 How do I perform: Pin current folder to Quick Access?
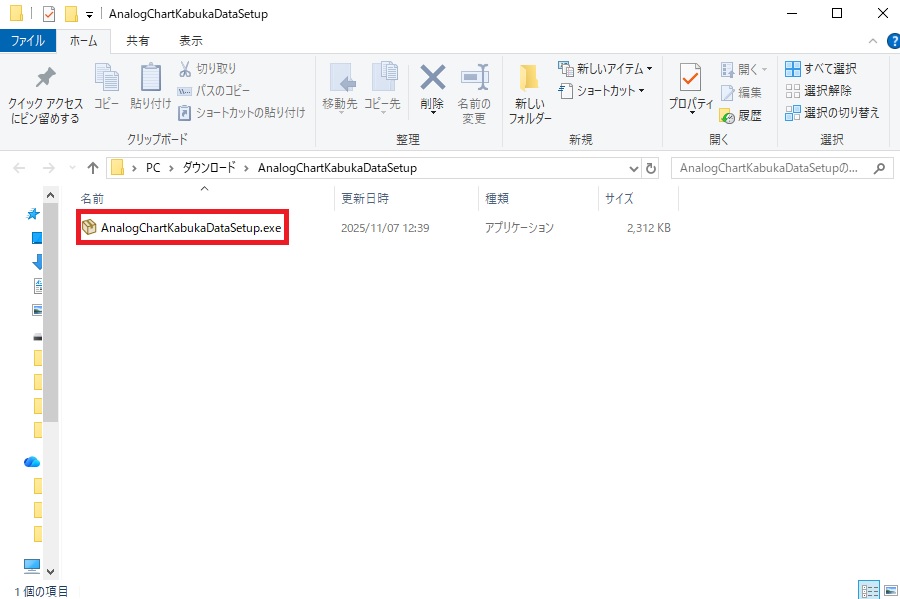(44, 95)
